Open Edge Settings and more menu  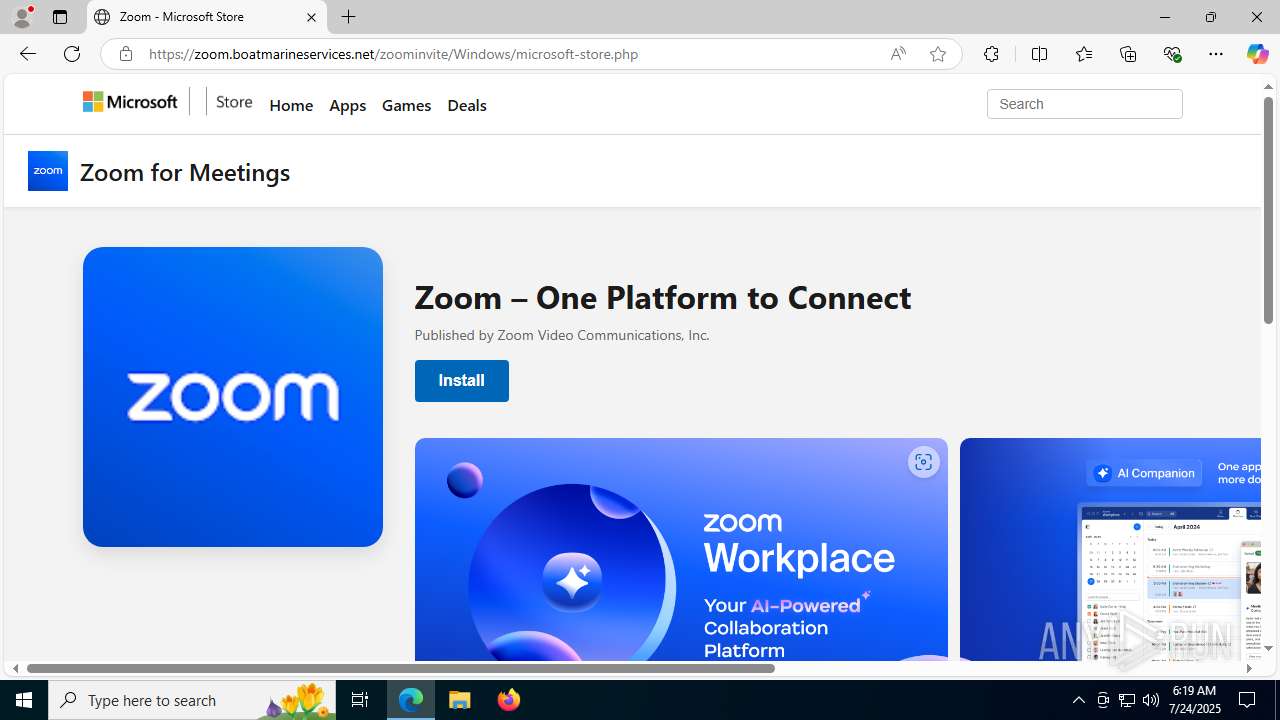(1216, 54)
